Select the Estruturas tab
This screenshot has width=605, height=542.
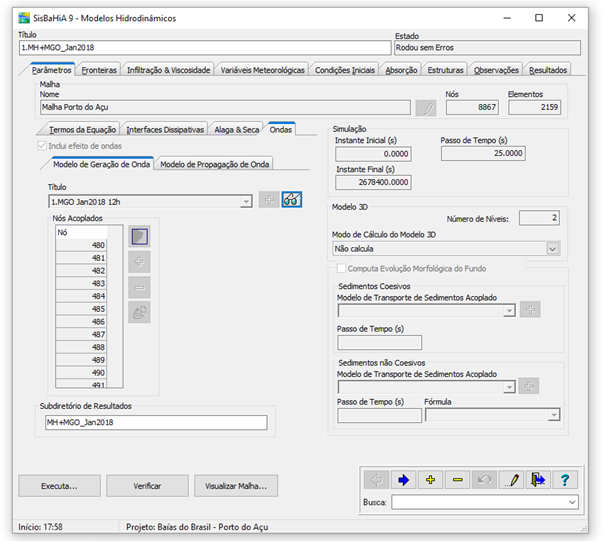[x=445, y=70]
